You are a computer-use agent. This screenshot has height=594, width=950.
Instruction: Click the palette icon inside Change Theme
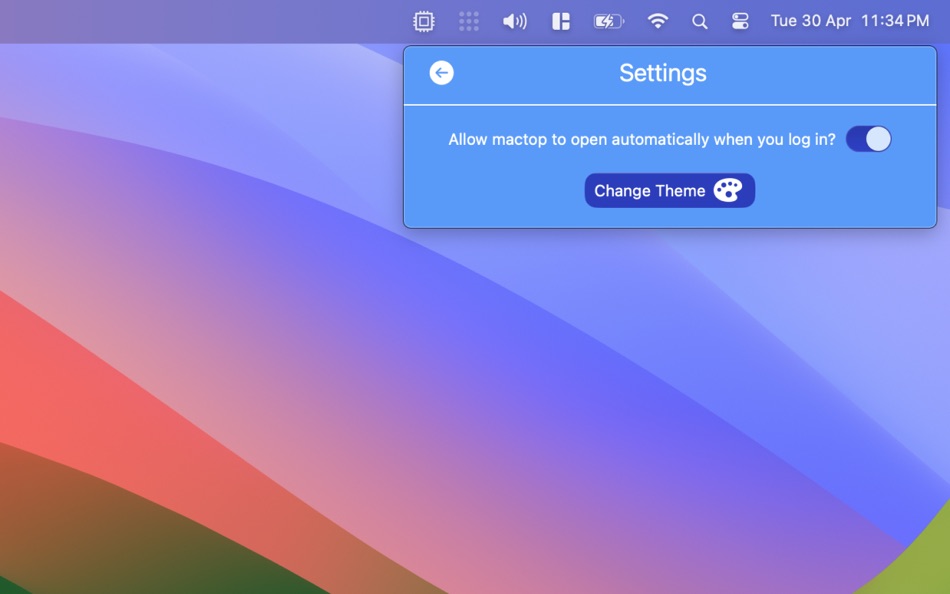(729, 190)
